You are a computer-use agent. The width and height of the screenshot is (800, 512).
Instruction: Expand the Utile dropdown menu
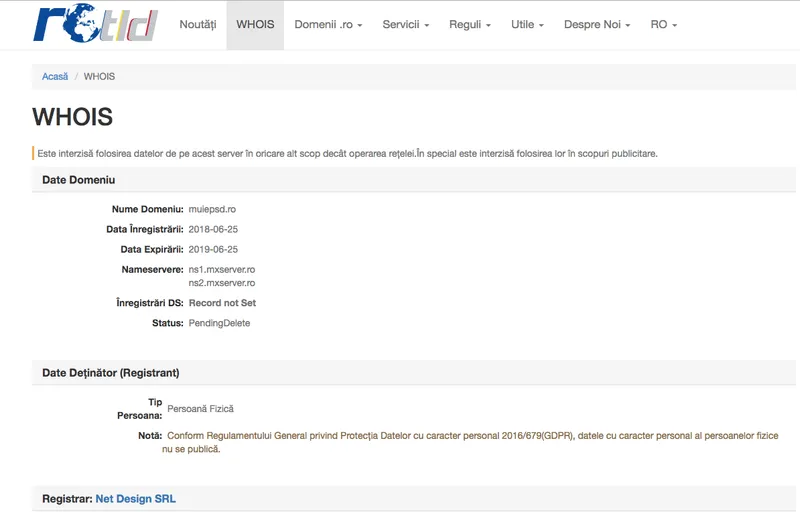coord(528,24)
